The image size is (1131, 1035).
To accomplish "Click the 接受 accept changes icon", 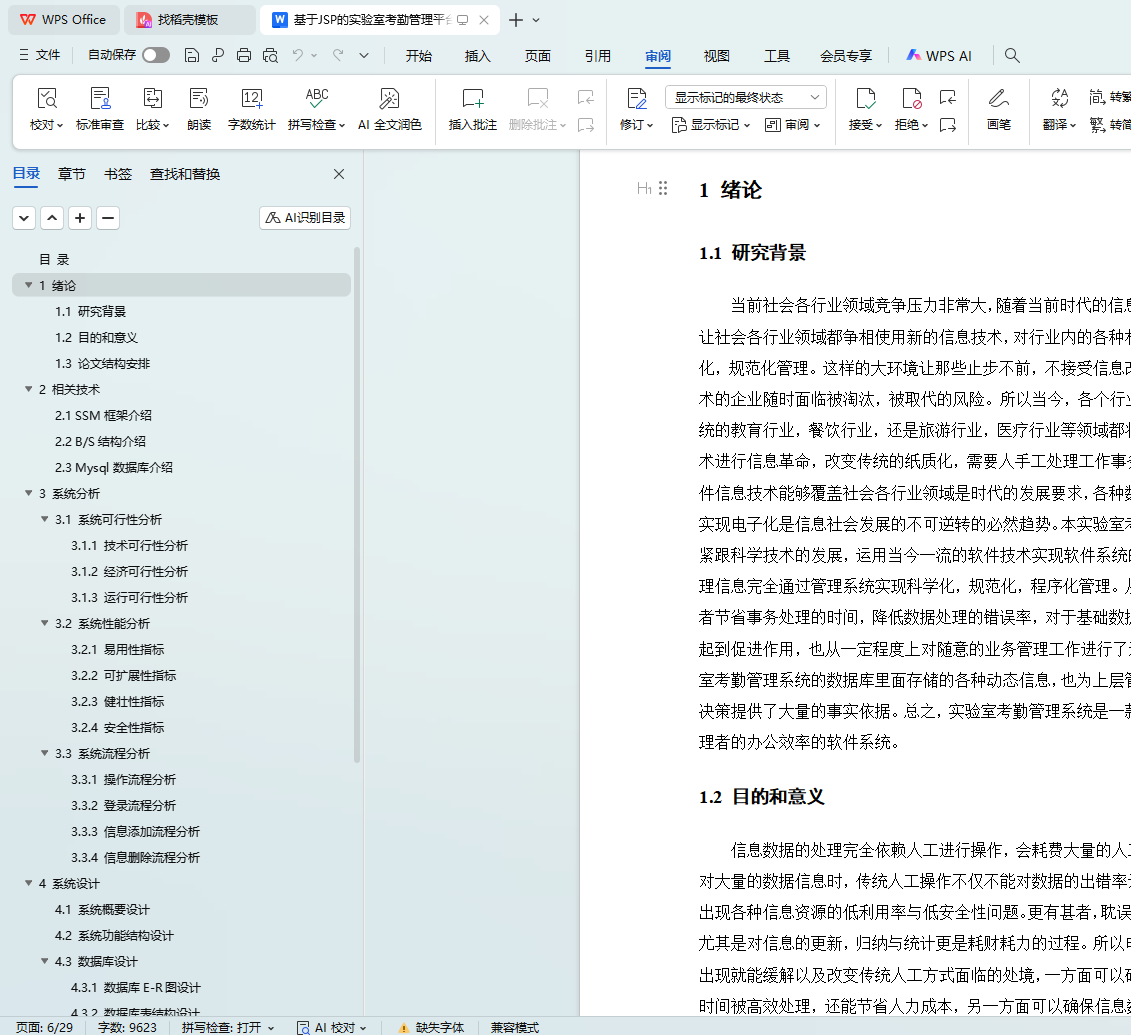I will 865,98.
